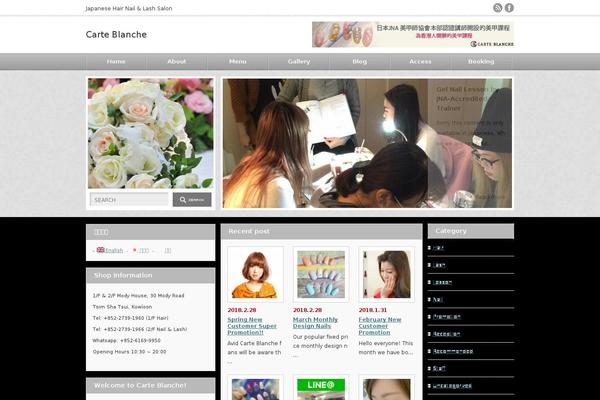This screenshot has width=600, height=400.
Task: Open the Booking menu item
Action: click(481, 61)
